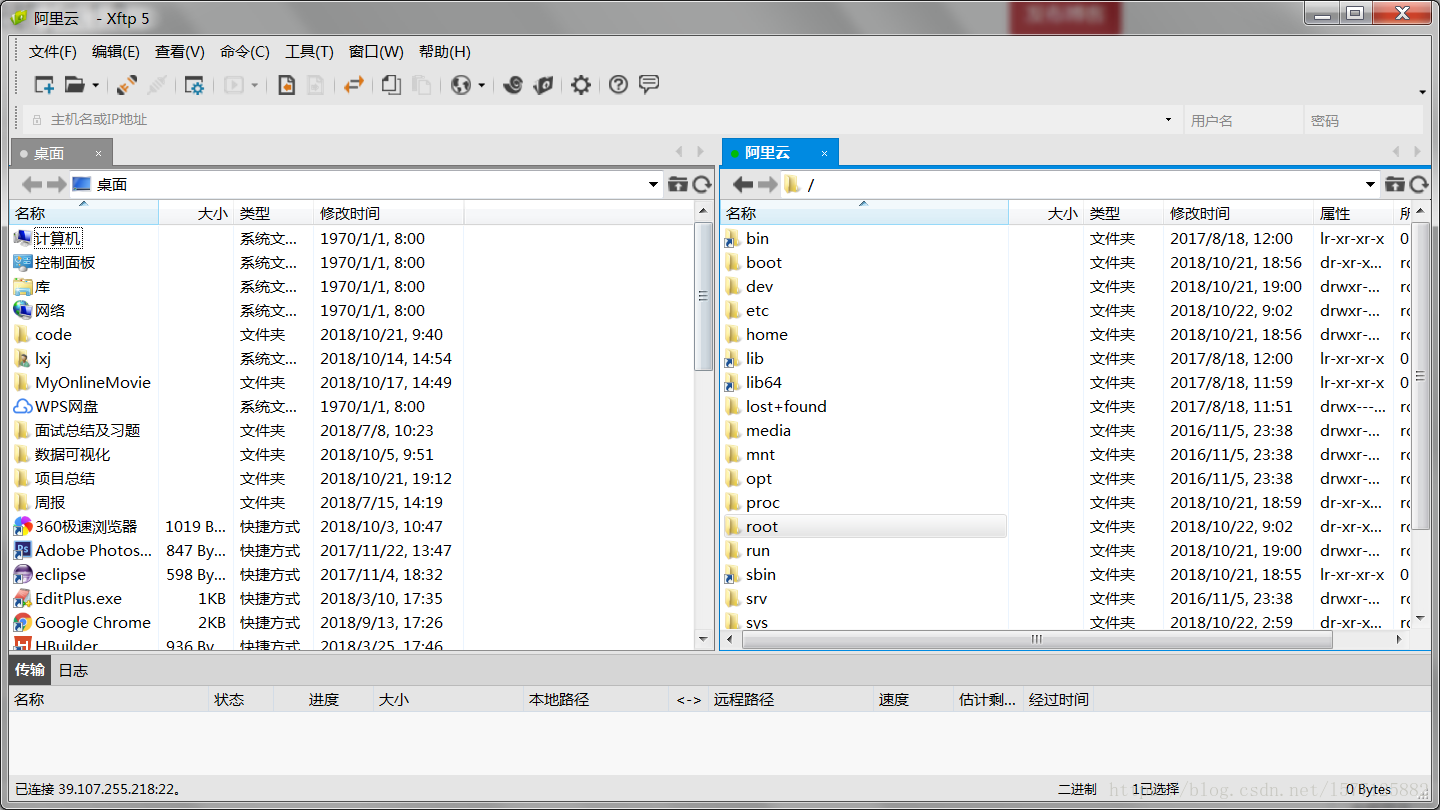Open the dropdown arrow beside the Open Session icon
Viewport: 1440px width, 810px height.
[x=96, y=86]
